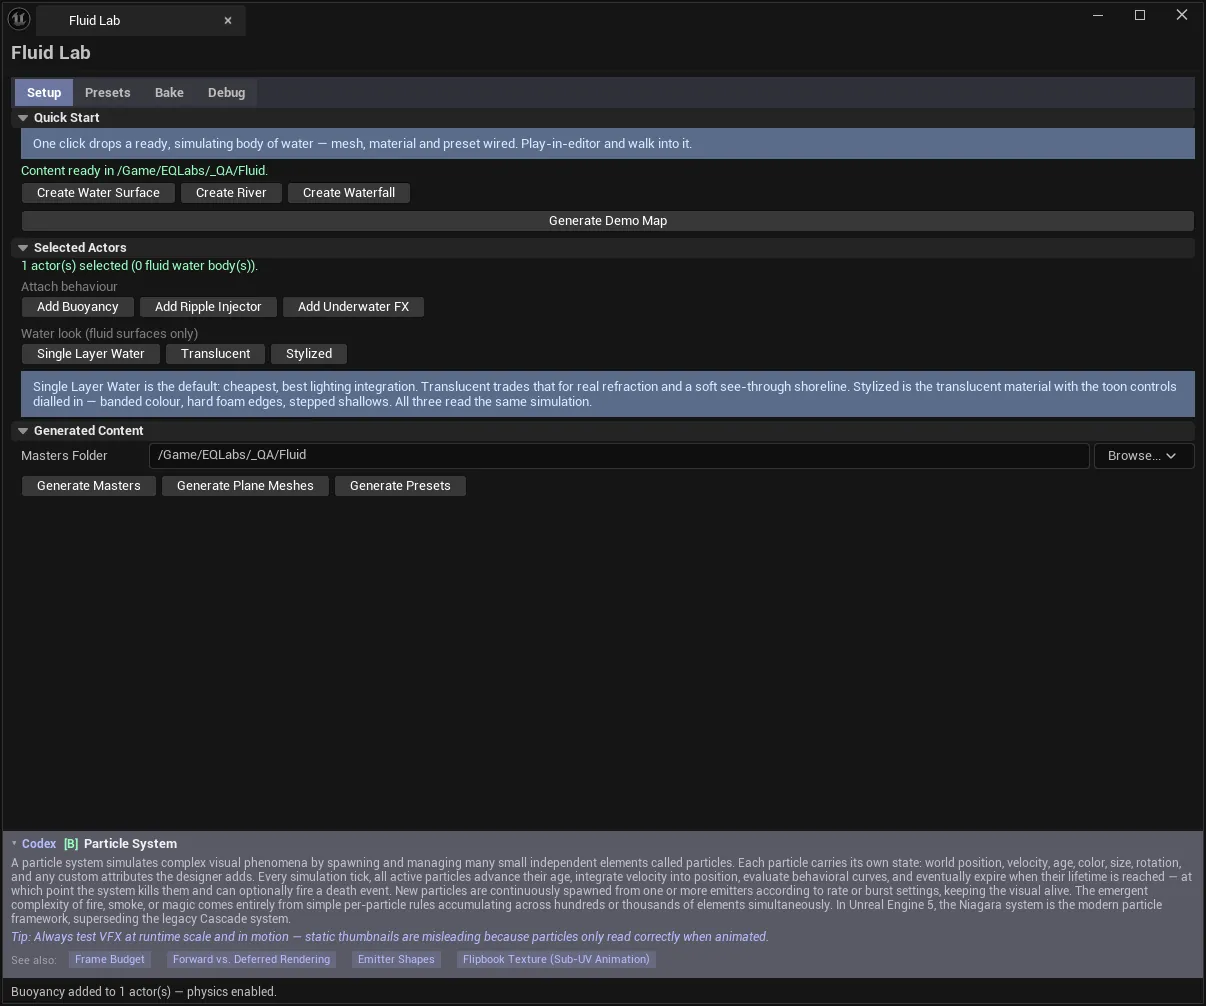Click the 'Tip: Always test VFX' line
Image resolution: width=1206 pixels, height=1006 pixels.
pyautogui.click(x=390, y=937)
